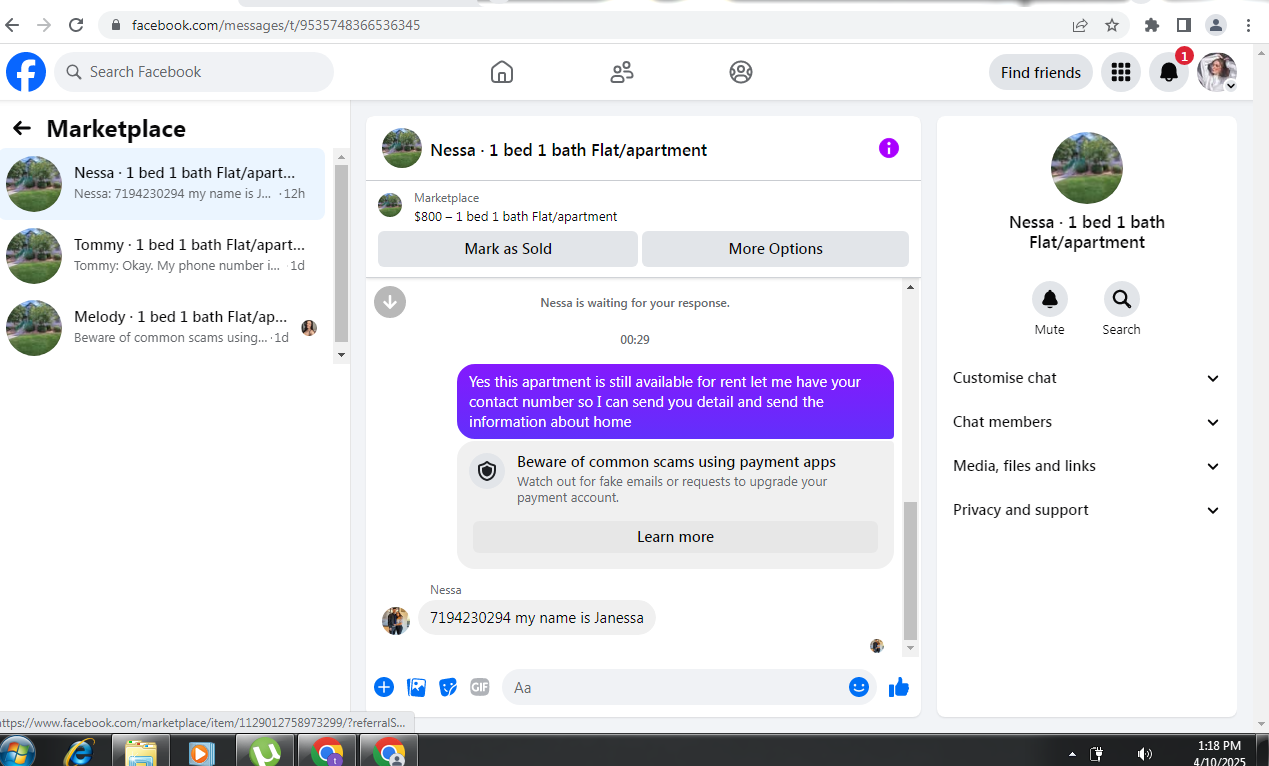Go to the Home feed icon
The image size is (1269, 766).
coord(502,72)
